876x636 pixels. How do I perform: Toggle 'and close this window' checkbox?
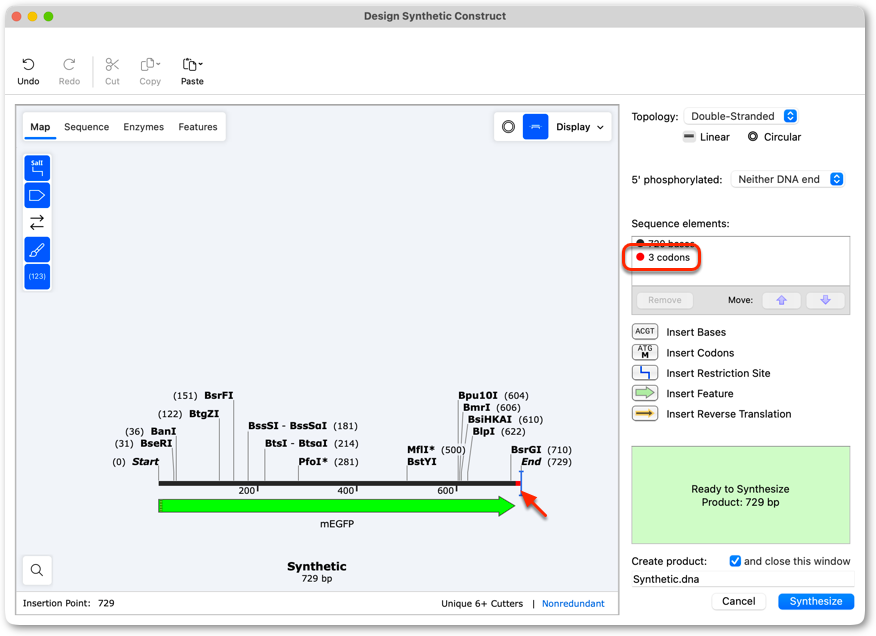(735, 561)
